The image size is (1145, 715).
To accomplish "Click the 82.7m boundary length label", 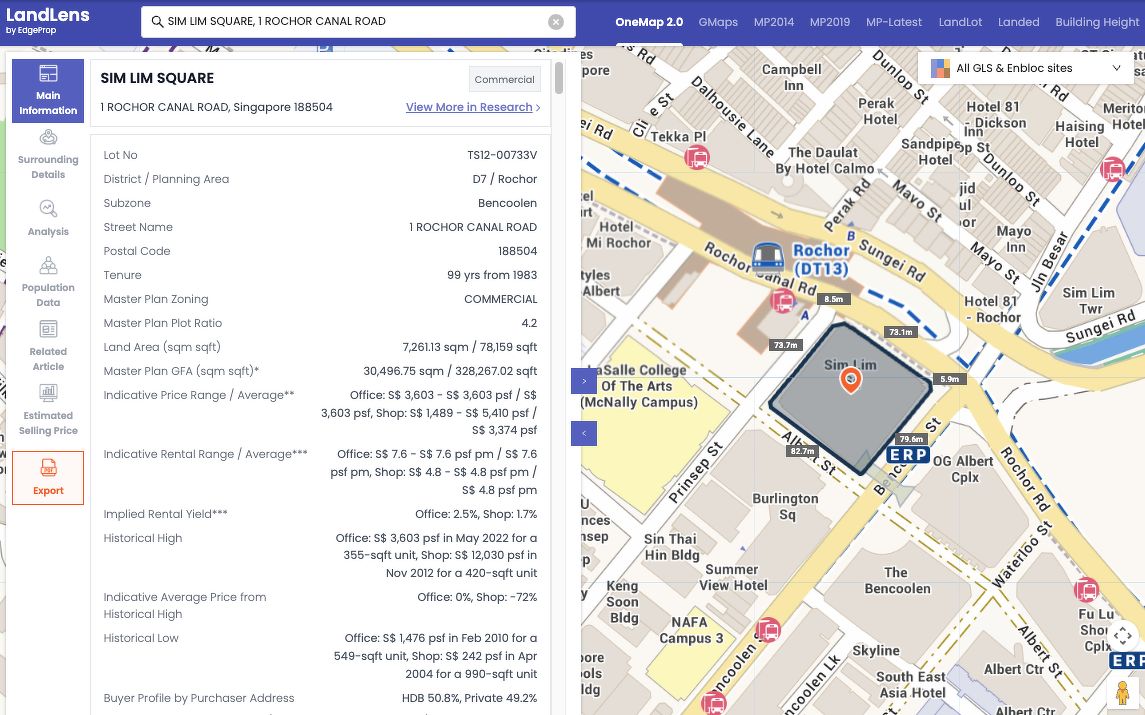I will click(x=803, y=451).
